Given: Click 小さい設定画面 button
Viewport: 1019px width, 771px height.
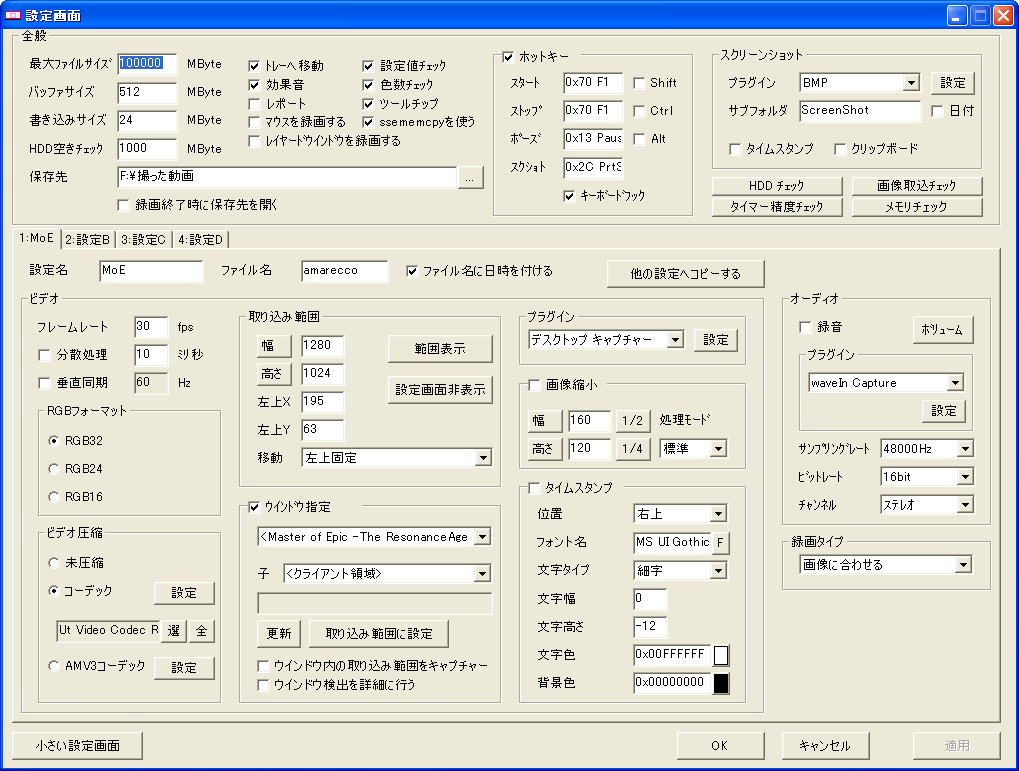Looking at the screenshot, I should 77,746.
